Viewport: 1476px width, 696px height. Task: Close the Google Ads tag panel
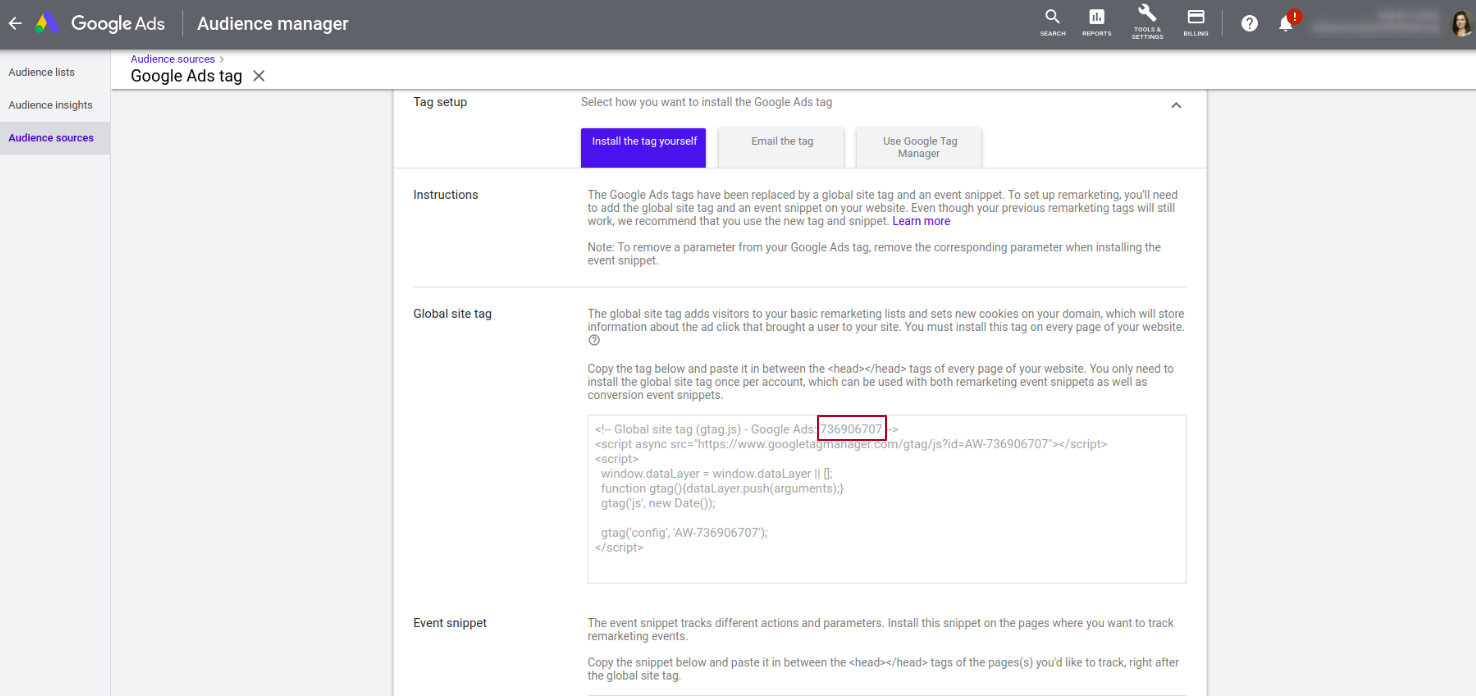259,76
